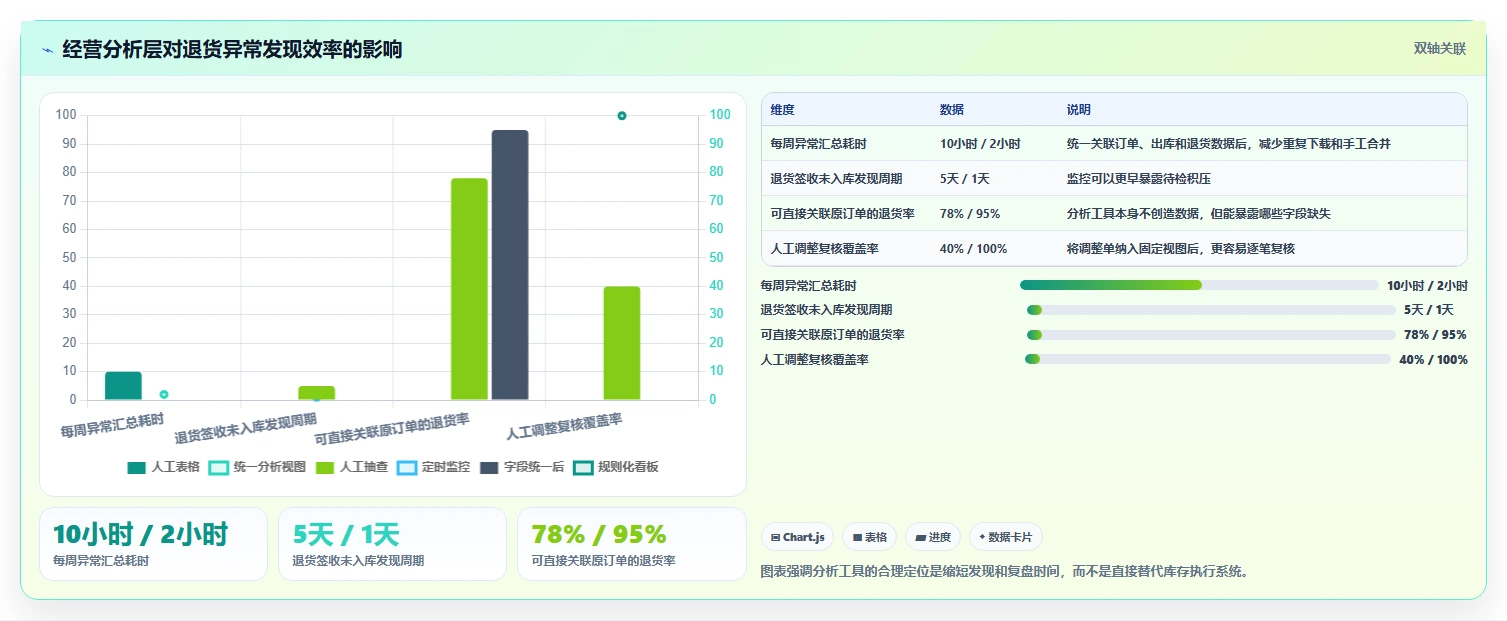
Task: Toggle the 人工表格 legend series
Action: point(164,467)
